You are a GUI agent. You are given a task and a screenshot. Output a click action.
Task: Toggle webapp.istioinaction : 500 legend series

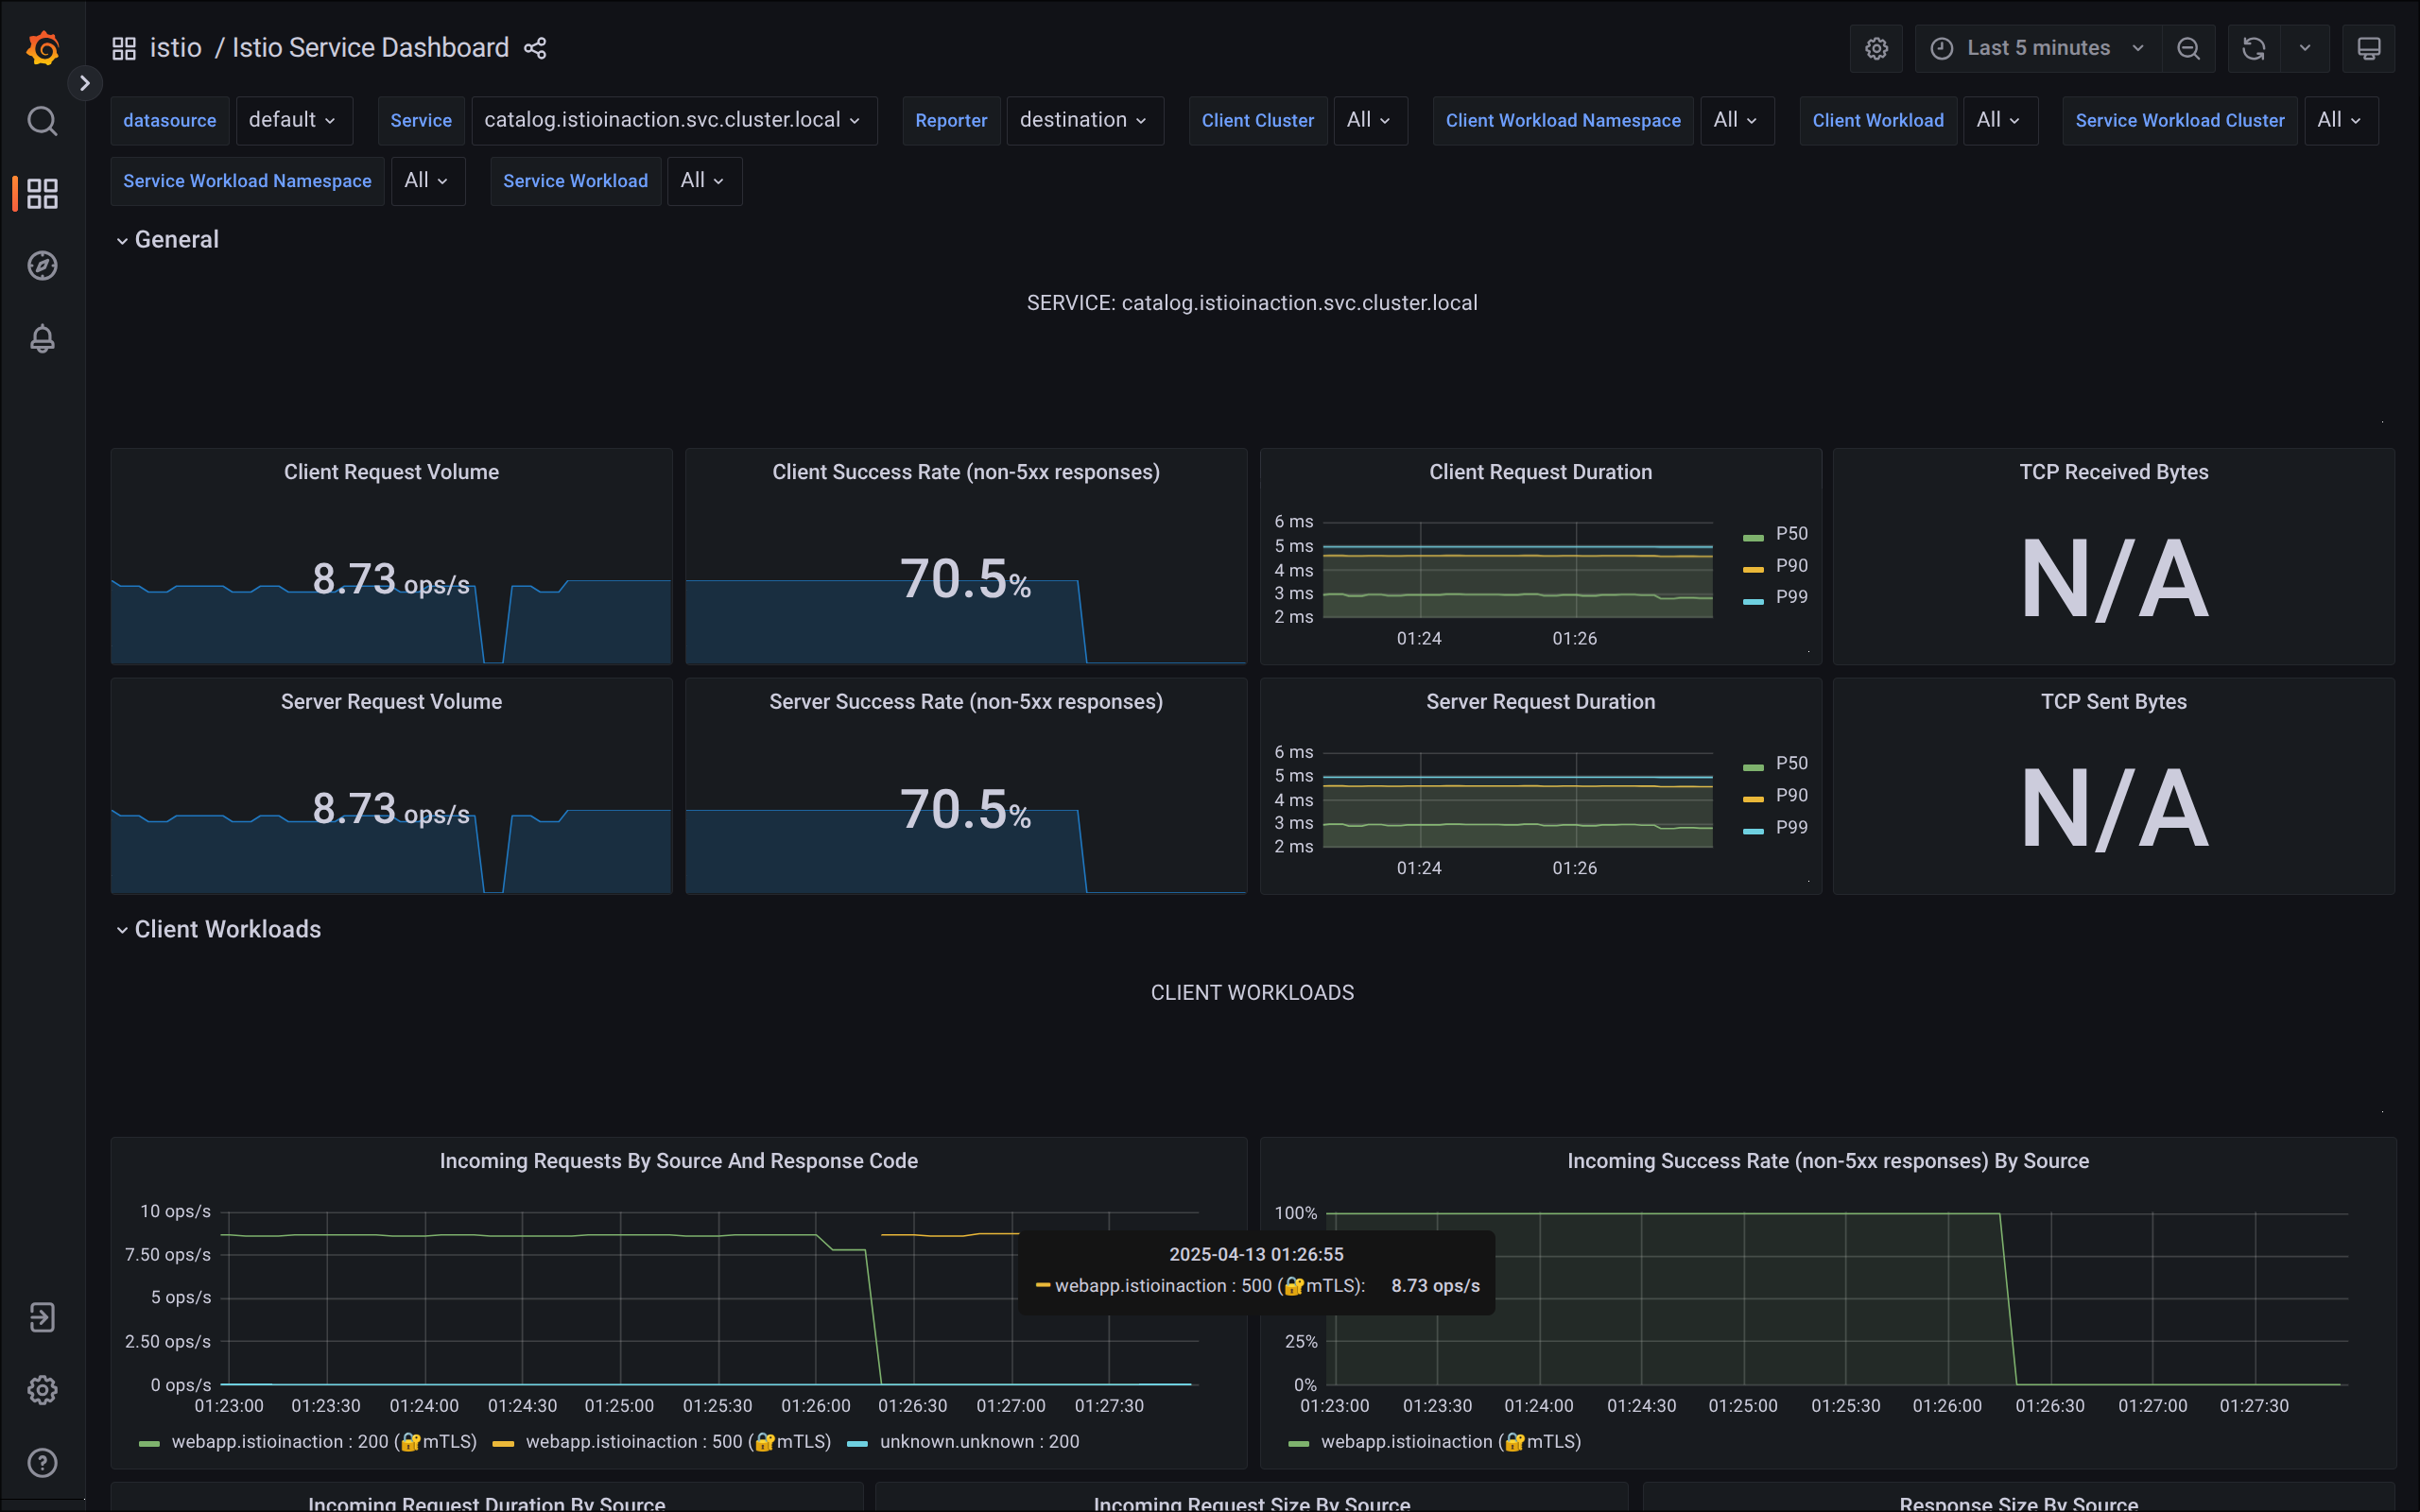point(678,1442)
